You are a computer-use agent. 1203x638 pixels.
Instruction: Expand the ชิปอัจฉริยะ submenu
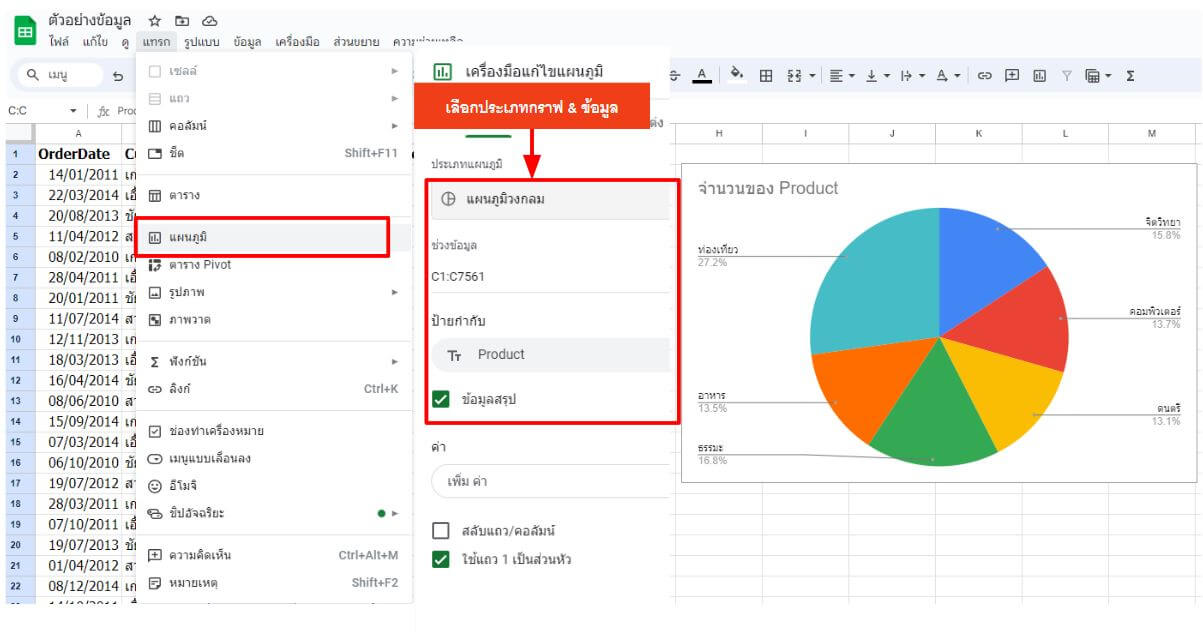[x=273, y=513]
